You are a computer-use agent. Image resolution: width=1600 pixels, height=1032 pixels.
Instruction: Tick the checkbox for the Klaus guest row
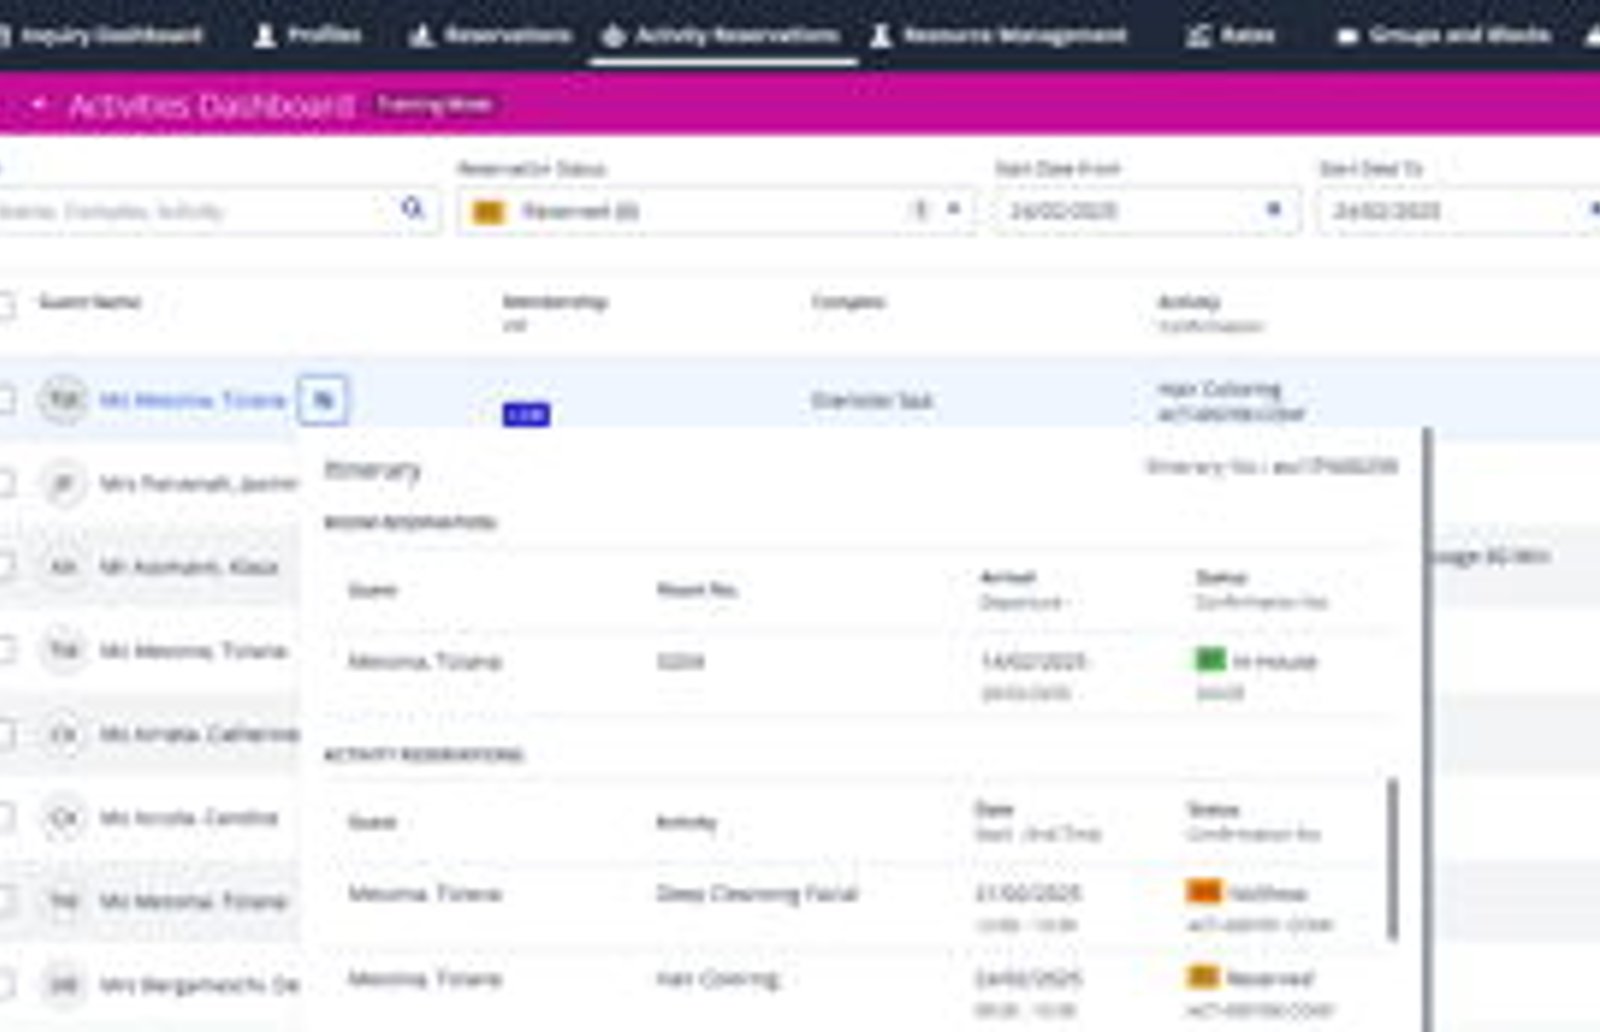(x=6, y=567)
